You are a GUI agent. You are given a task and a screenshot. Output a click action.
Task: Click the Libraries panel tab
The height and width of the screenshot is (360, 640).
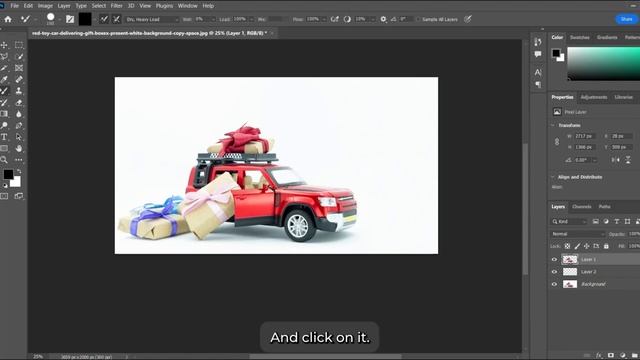click(623, 97)
